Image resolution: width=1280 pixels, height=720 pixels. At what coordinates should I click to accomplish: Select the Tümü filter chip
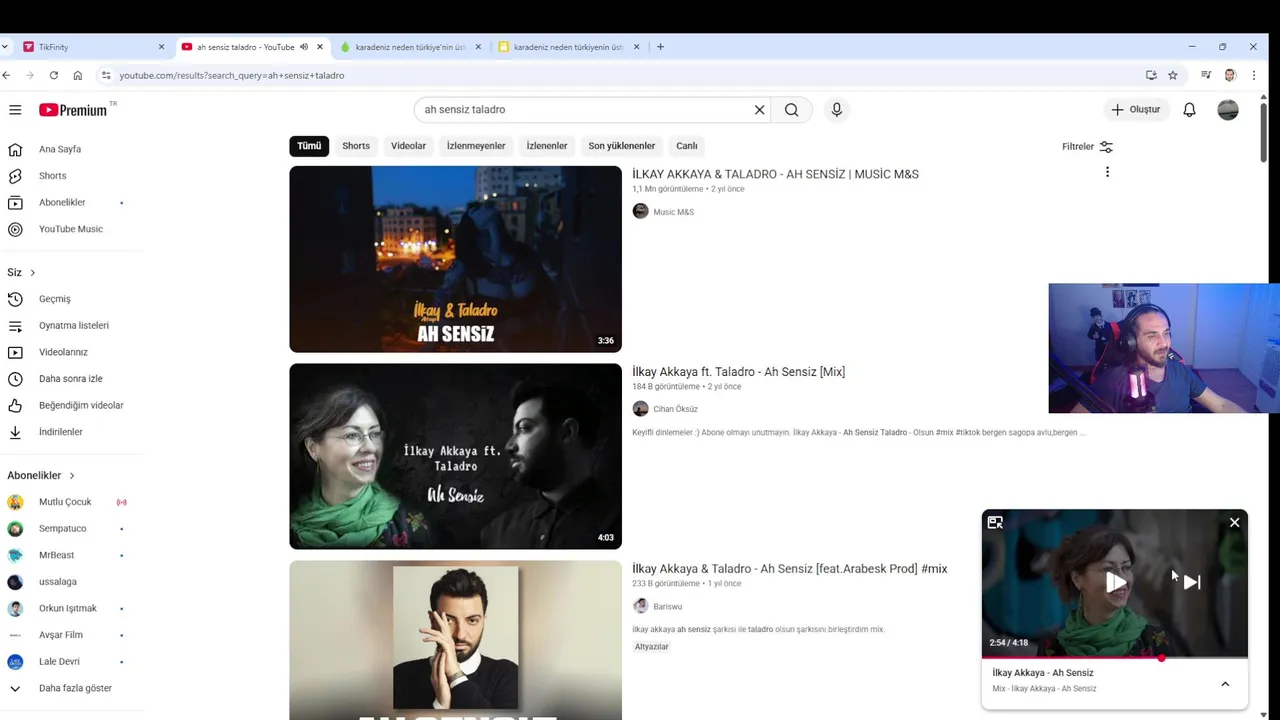coord(309,146)
